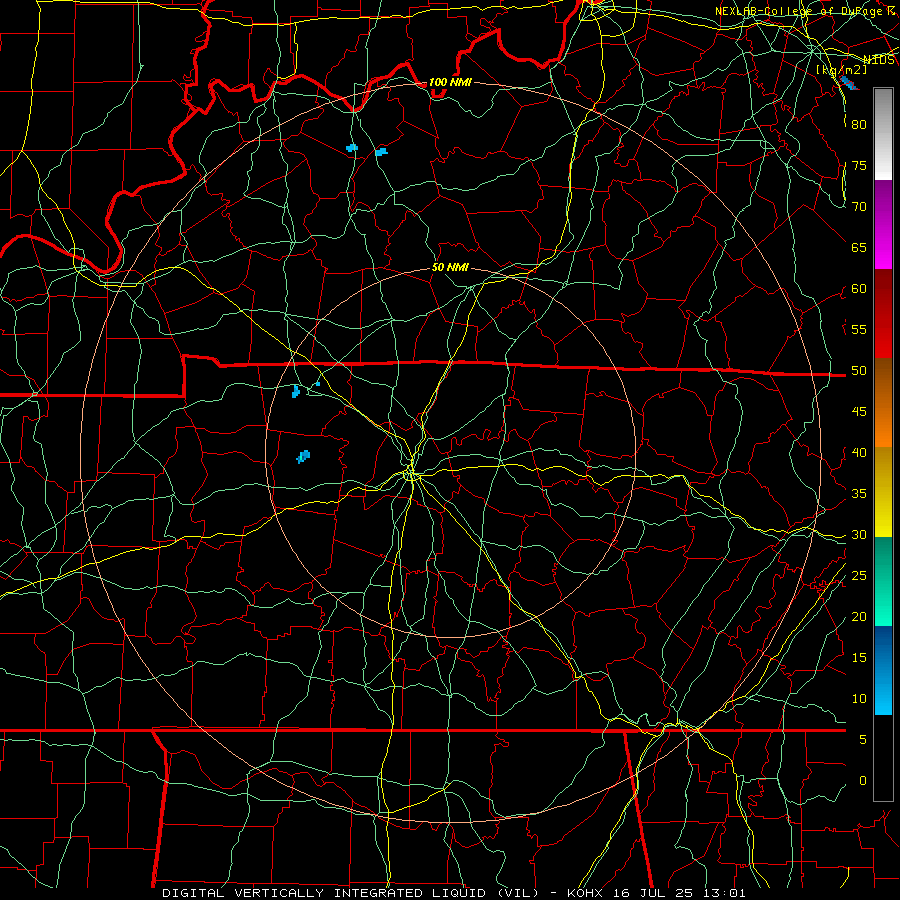Select the brown-orange segment of the color scale
The image size is (900, 900).
pyautogui.click(x=883, y=403)
